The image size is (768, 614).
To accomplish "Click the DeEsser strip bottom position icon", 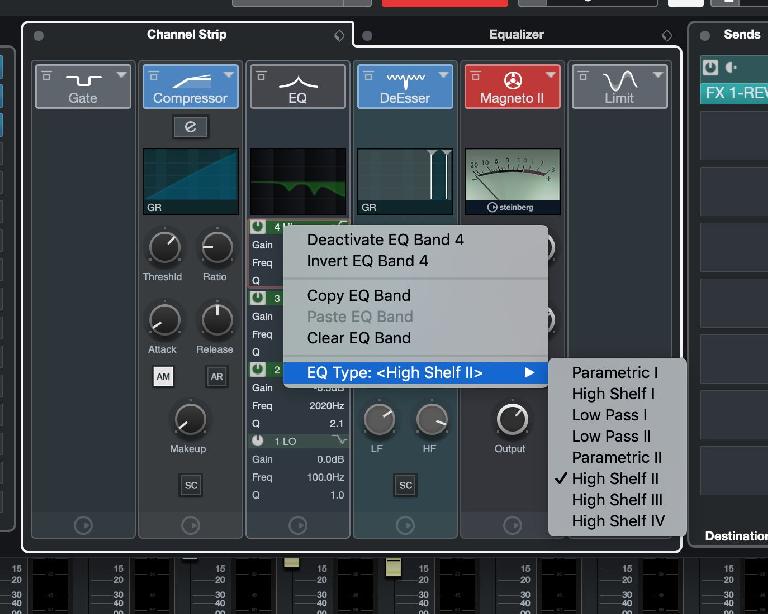I will (x=405, y=525).
